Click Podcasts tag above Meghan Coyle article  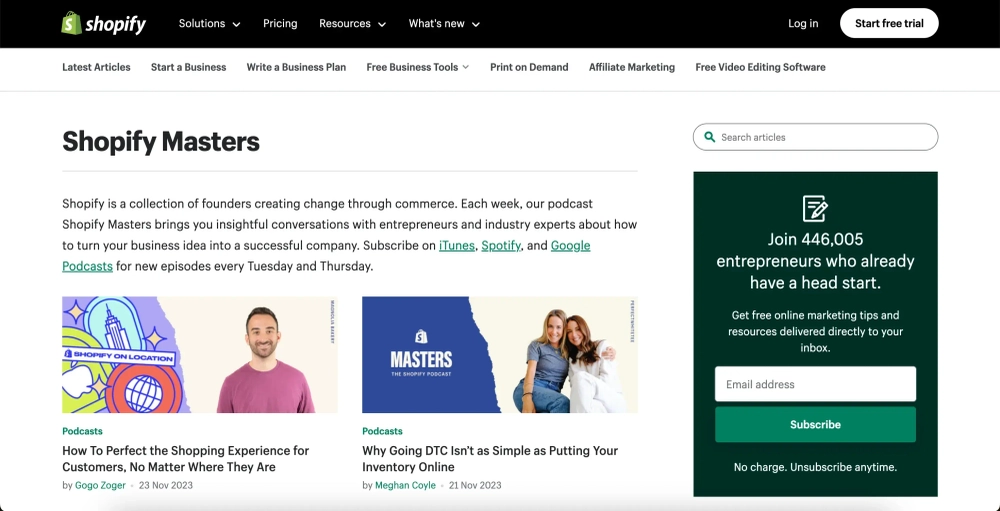pyautogui.click(x=382, y=431)
